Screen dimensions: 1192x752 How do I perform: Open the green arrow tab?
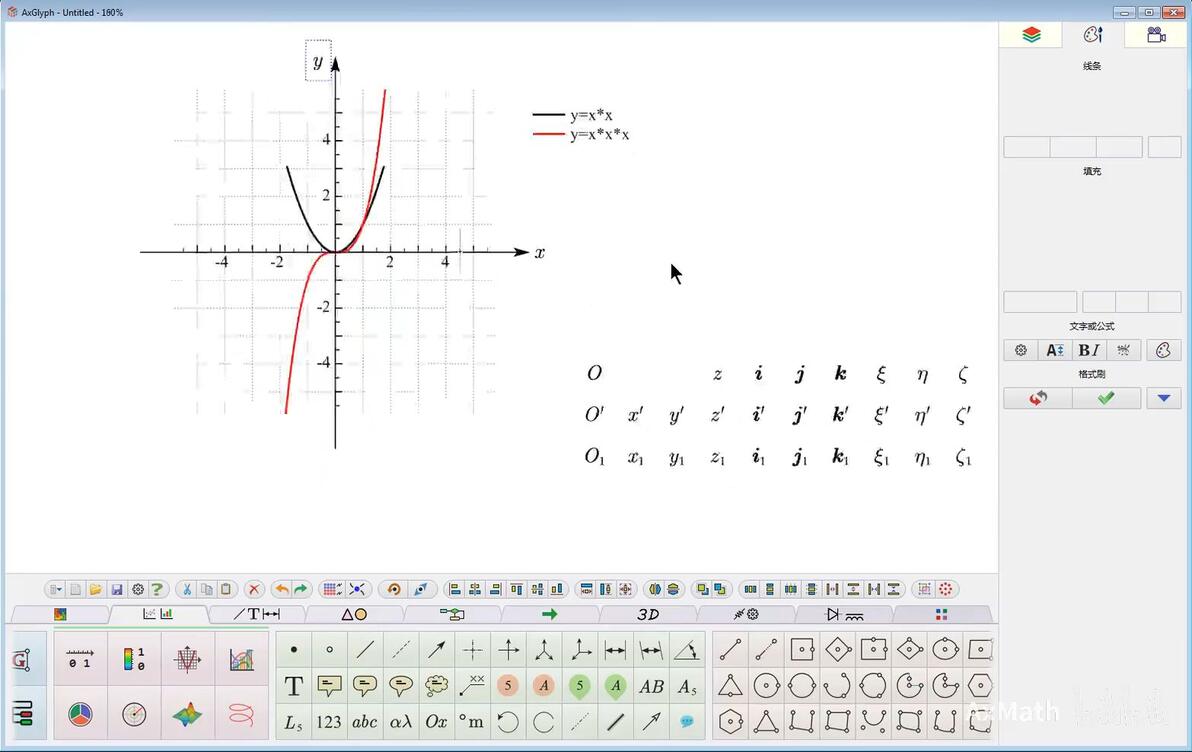tap(550, 614)
